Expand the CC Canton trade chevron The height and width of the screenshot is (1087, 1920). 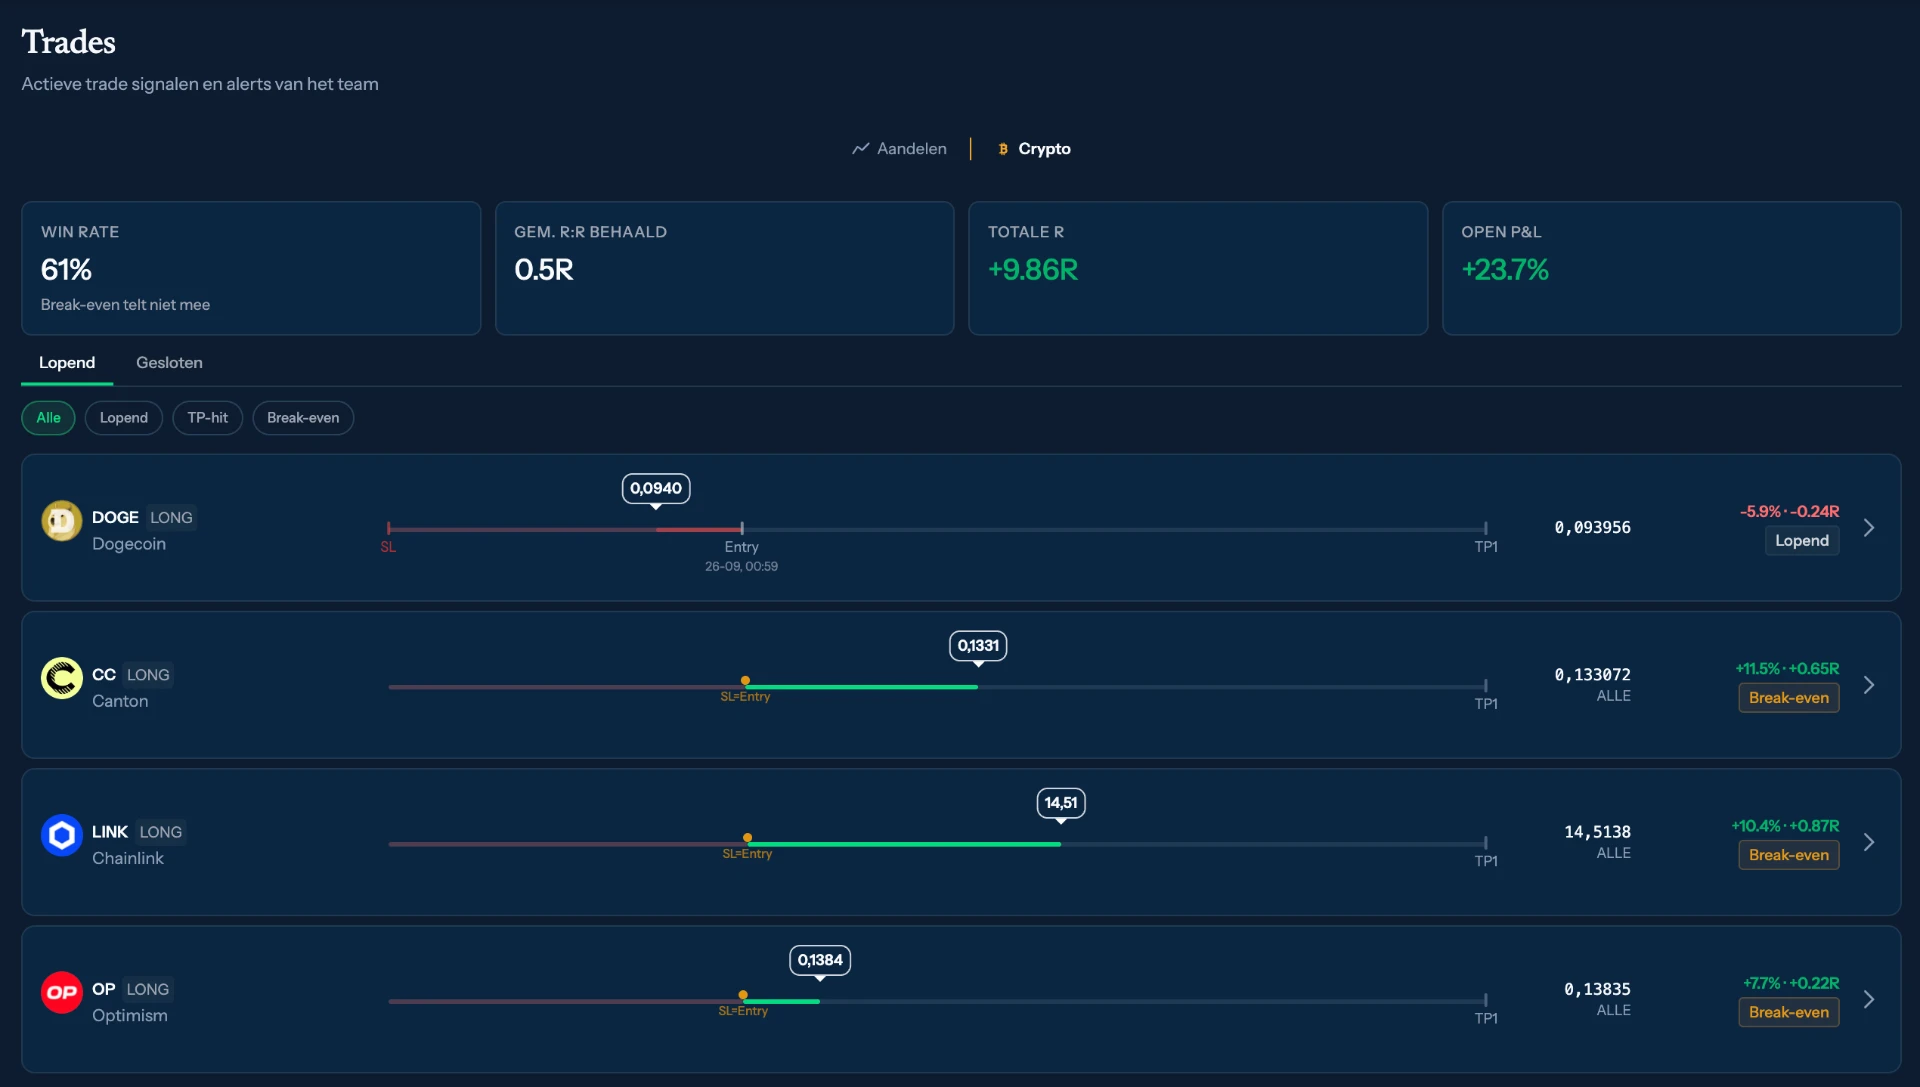pyautogui.click(x=1868, y=685)
